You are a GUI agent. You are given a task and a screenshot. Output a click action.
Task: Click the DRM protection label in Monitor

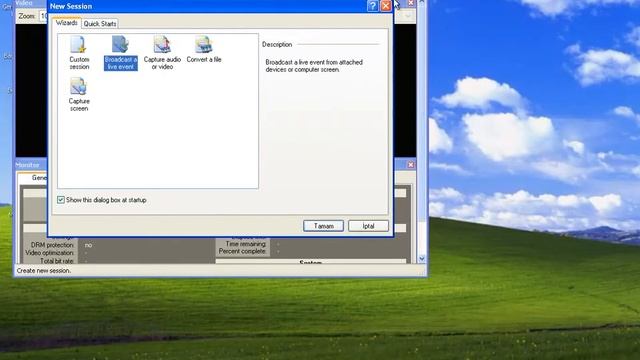tap(52, 245)
